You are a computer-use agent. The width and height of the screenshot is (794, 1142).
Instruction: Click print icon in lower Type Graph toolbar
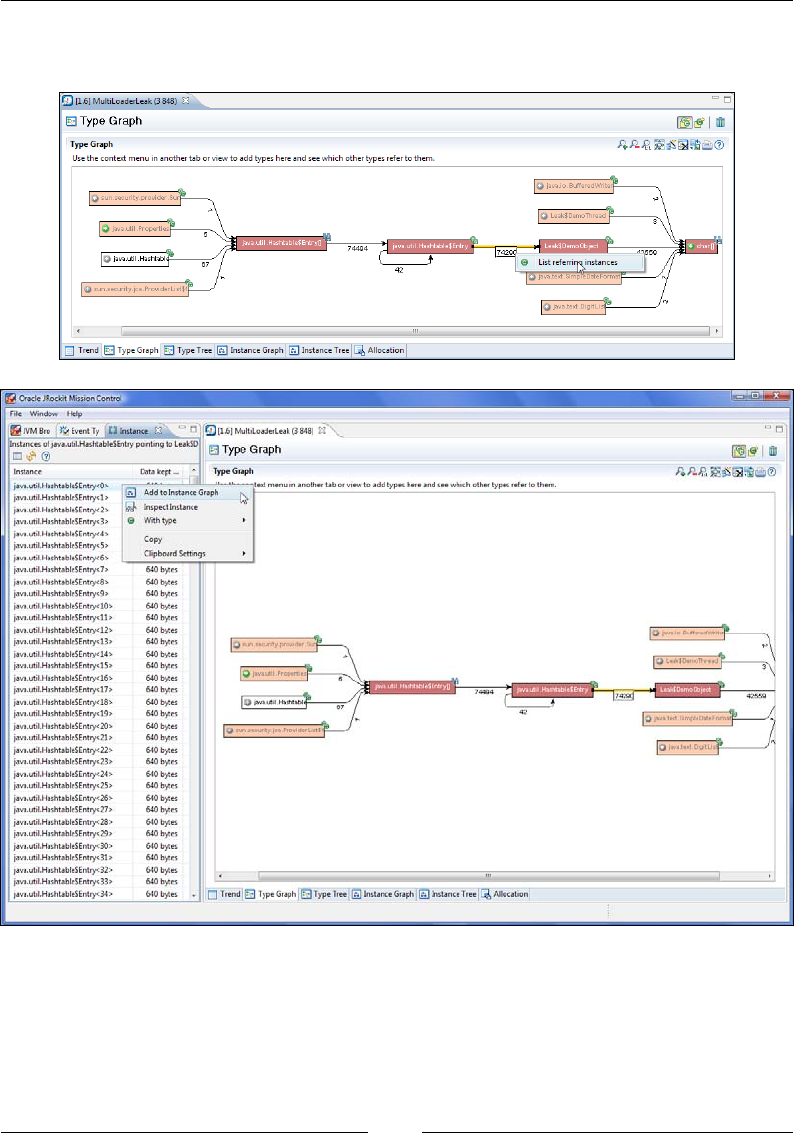click(760, 472)
